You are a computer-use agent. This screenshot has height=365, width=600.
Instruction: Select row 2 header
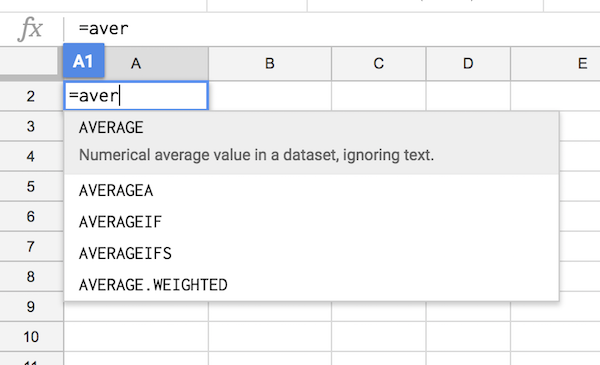(31, 96)
